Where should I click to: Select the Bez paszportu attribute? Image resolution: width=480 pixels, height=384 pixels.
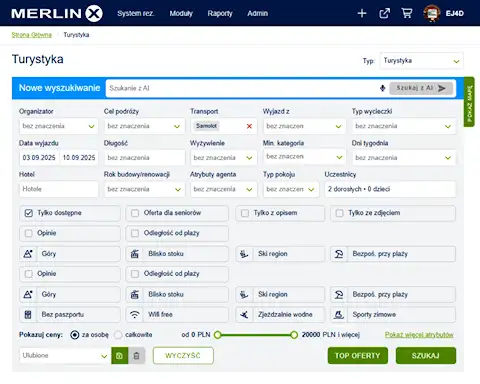(70, 314)
